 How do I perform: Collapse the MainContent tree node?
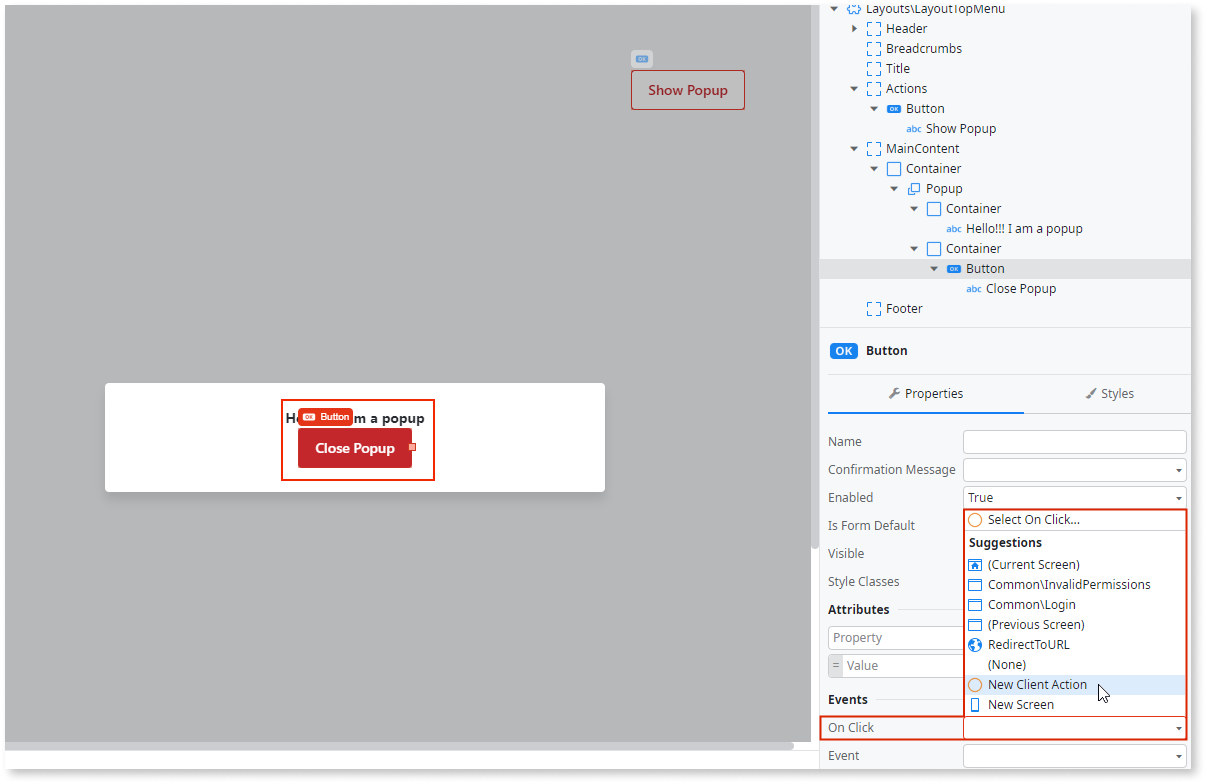click(x=854, y=148)
